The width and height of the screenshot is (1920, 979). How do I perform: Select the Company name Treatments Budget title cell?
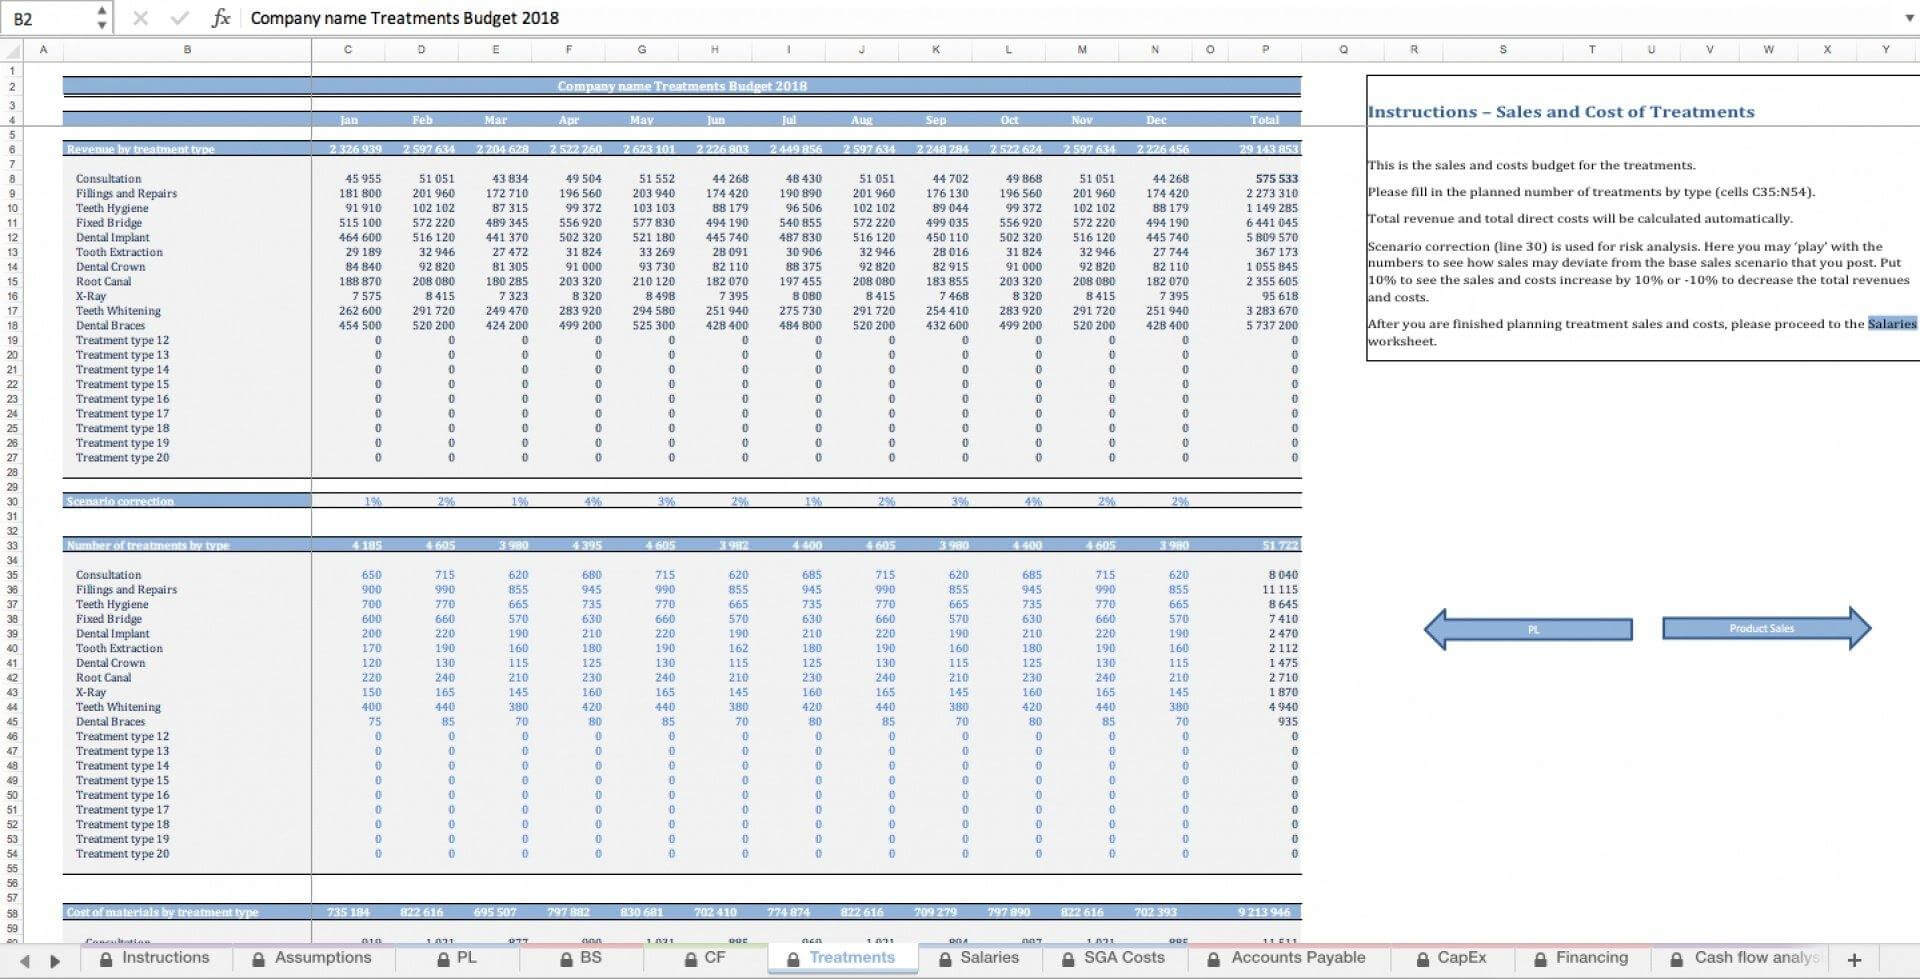point(682,86)
